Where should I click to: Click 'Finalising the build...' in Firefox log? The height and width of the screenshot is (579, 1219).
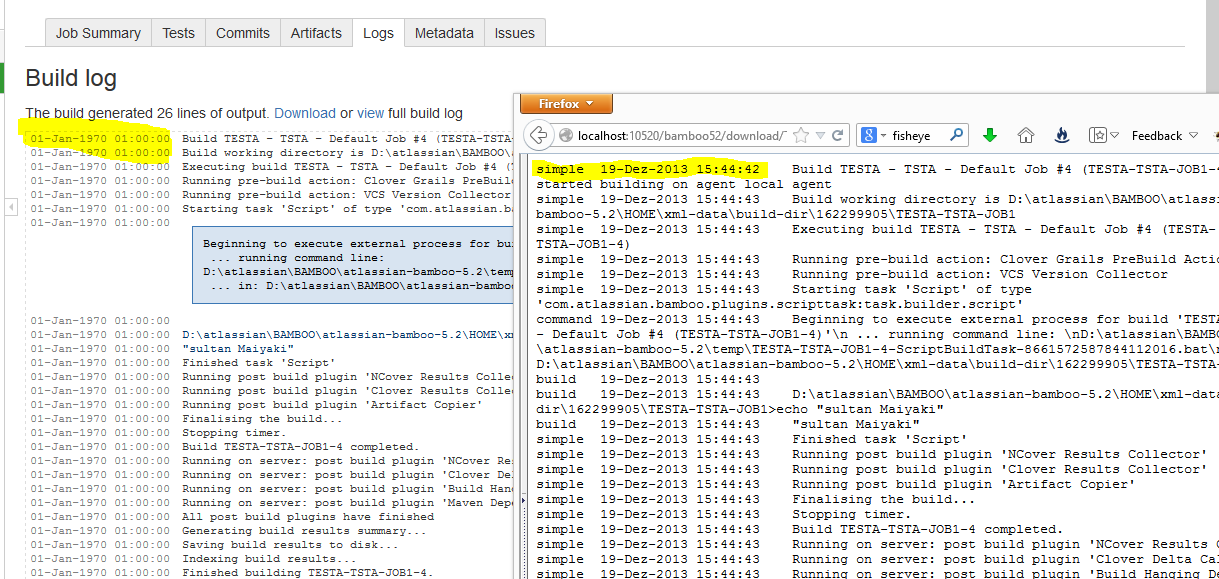pos(884,499)
